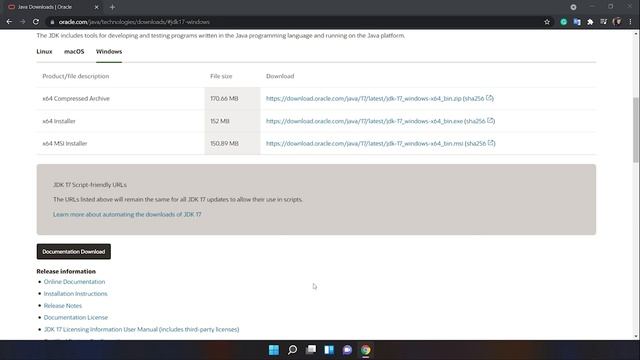
Task: Open Chrome profile avatar
Action: tap(617, 22)
